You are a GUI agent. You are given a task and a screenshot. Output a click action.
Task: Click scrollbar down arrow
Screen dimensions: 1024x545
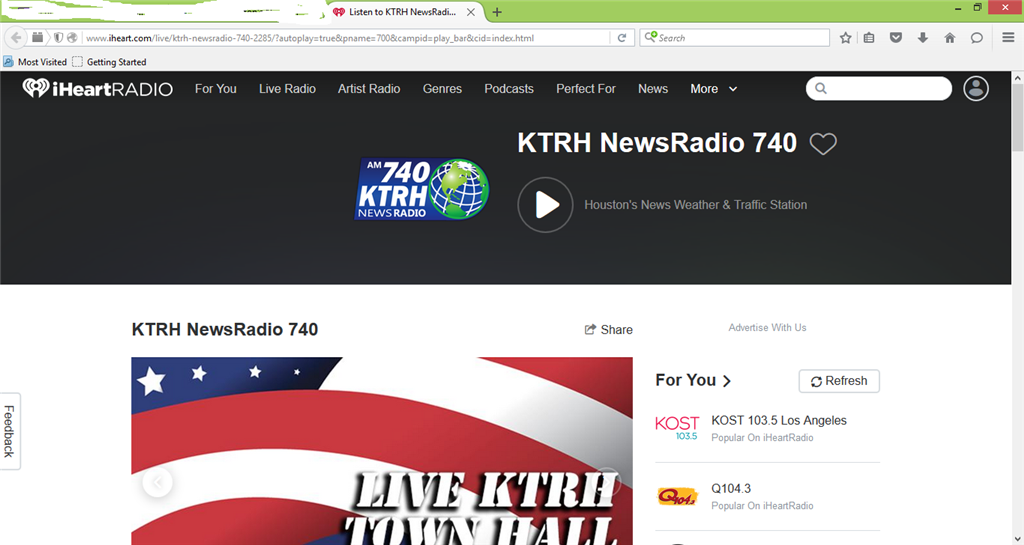tap(1017, 538)
